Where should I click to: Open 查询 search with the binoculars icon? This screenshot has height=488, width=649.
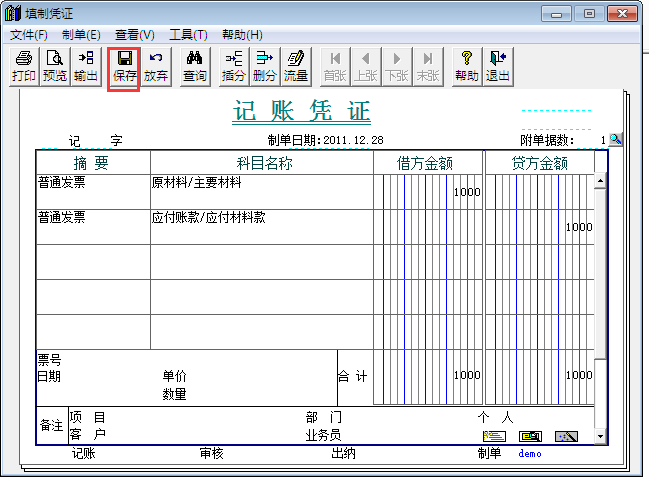point(195,66)
